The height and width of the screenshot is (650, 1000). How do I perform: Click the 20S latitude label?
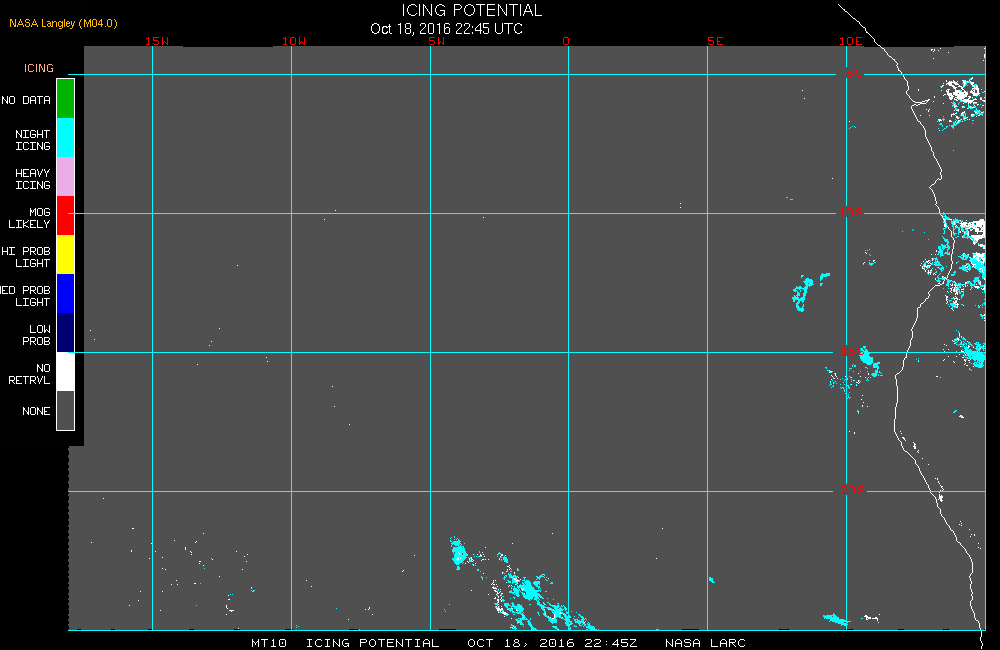point(853,491)
